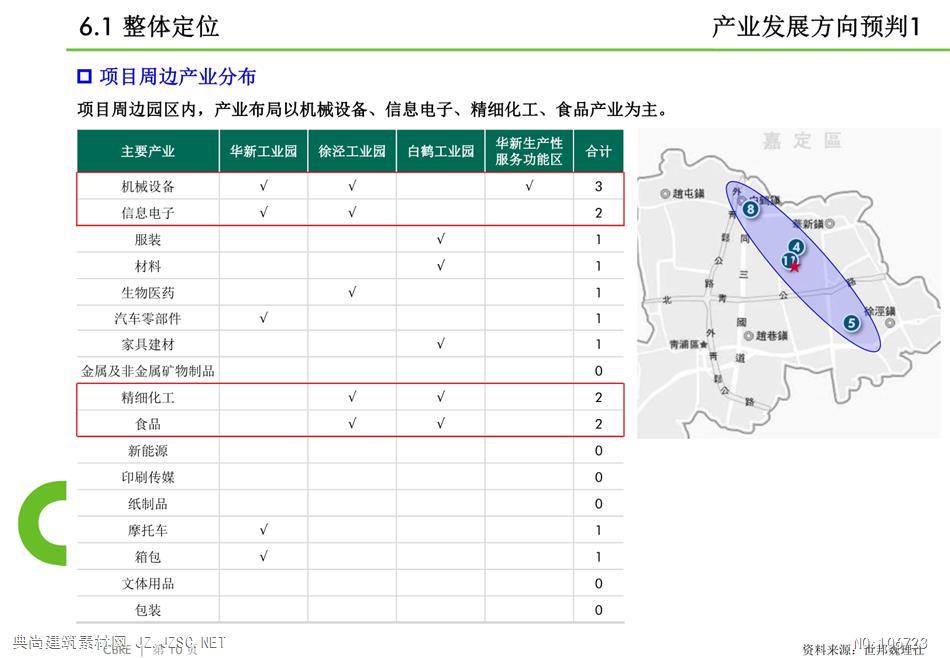Click the 合计 column header
950x658 pixels.
click(599, 151)
